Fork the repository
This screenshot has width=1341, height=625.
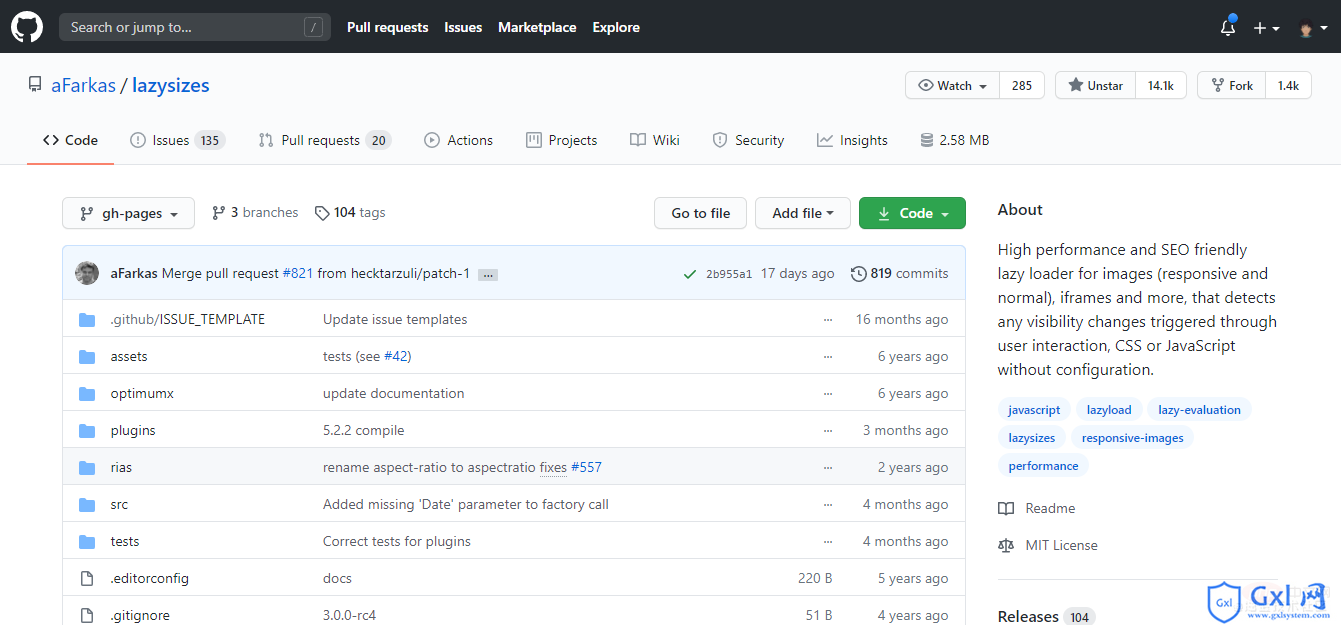tap(1231, 86)
